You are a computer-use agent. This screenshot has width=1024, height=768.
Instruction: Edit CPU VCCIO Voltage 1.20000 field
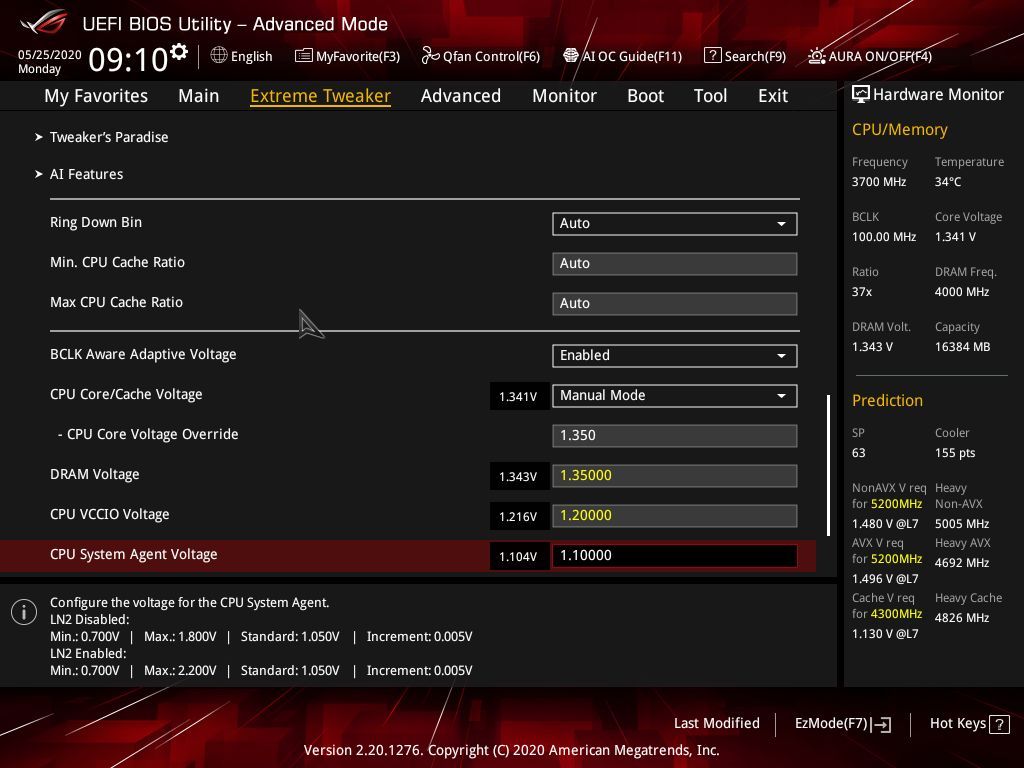[675, 515]
